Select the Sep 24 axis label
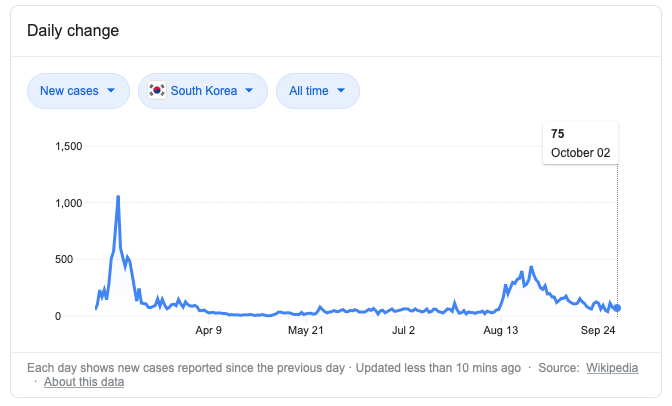Screen dimensions: 672x406 tap(598, 330)
